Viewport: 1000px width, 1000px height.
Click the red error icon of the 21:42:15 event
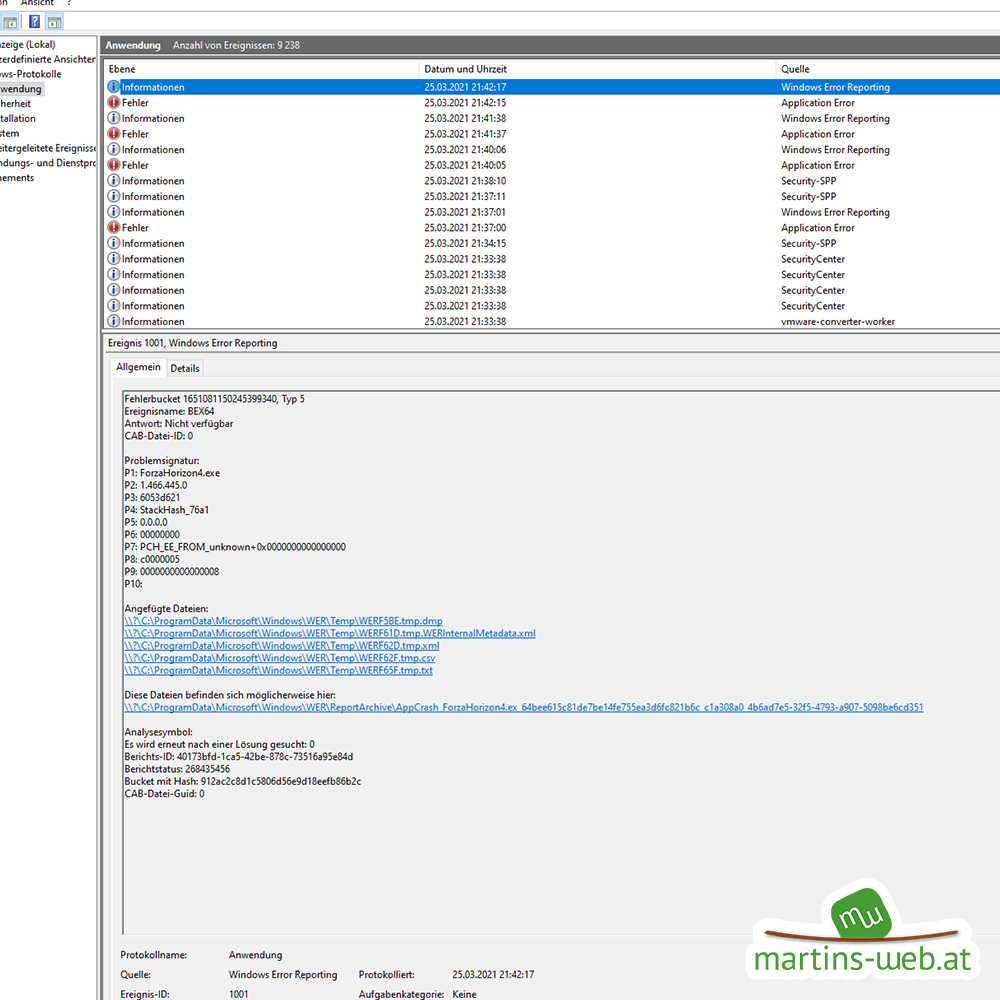click(114, 102)
